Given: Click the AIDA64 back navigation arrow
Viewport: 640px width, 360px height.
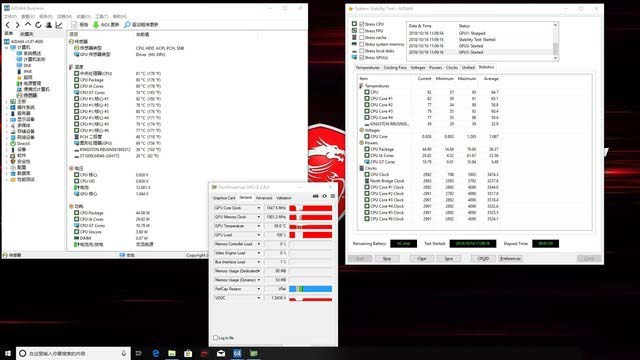Looking at the screenshot, I should pos(8,25).
